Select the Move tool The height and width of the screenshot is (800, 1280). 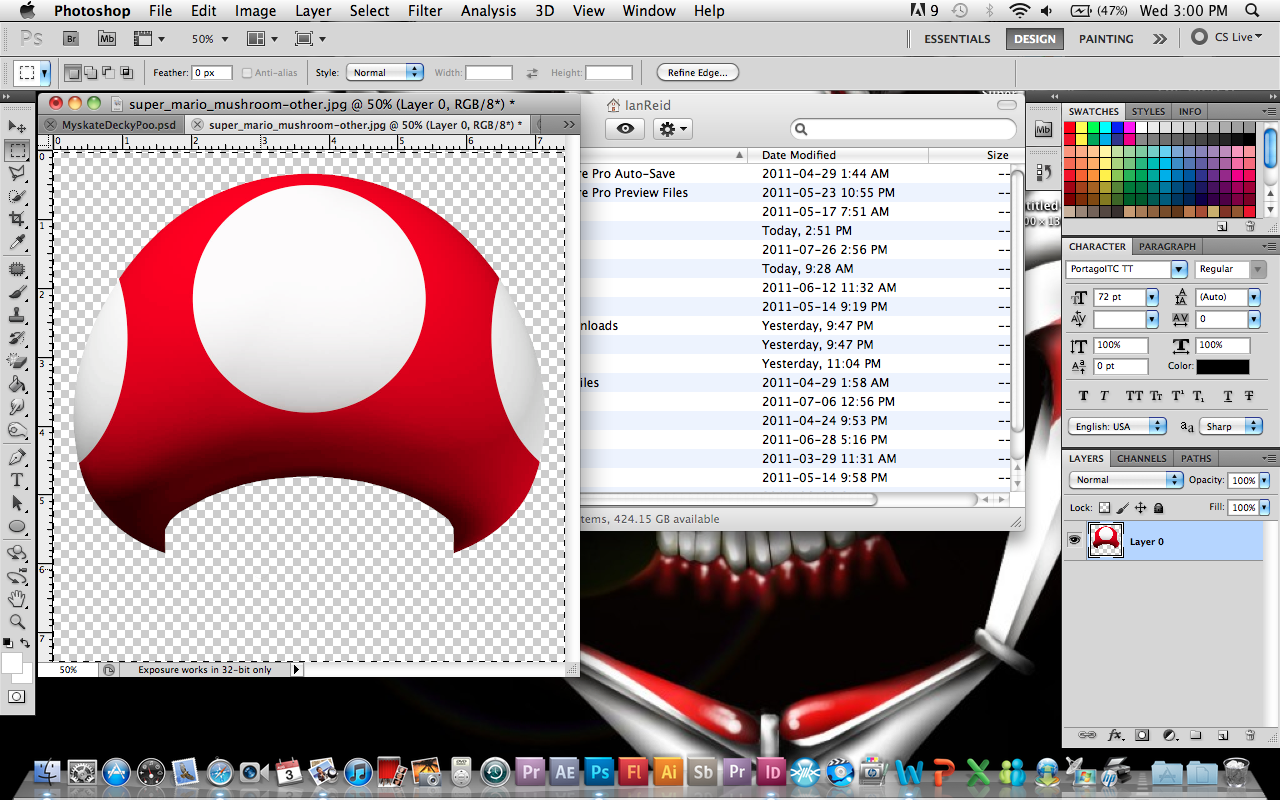click(17, 126)
